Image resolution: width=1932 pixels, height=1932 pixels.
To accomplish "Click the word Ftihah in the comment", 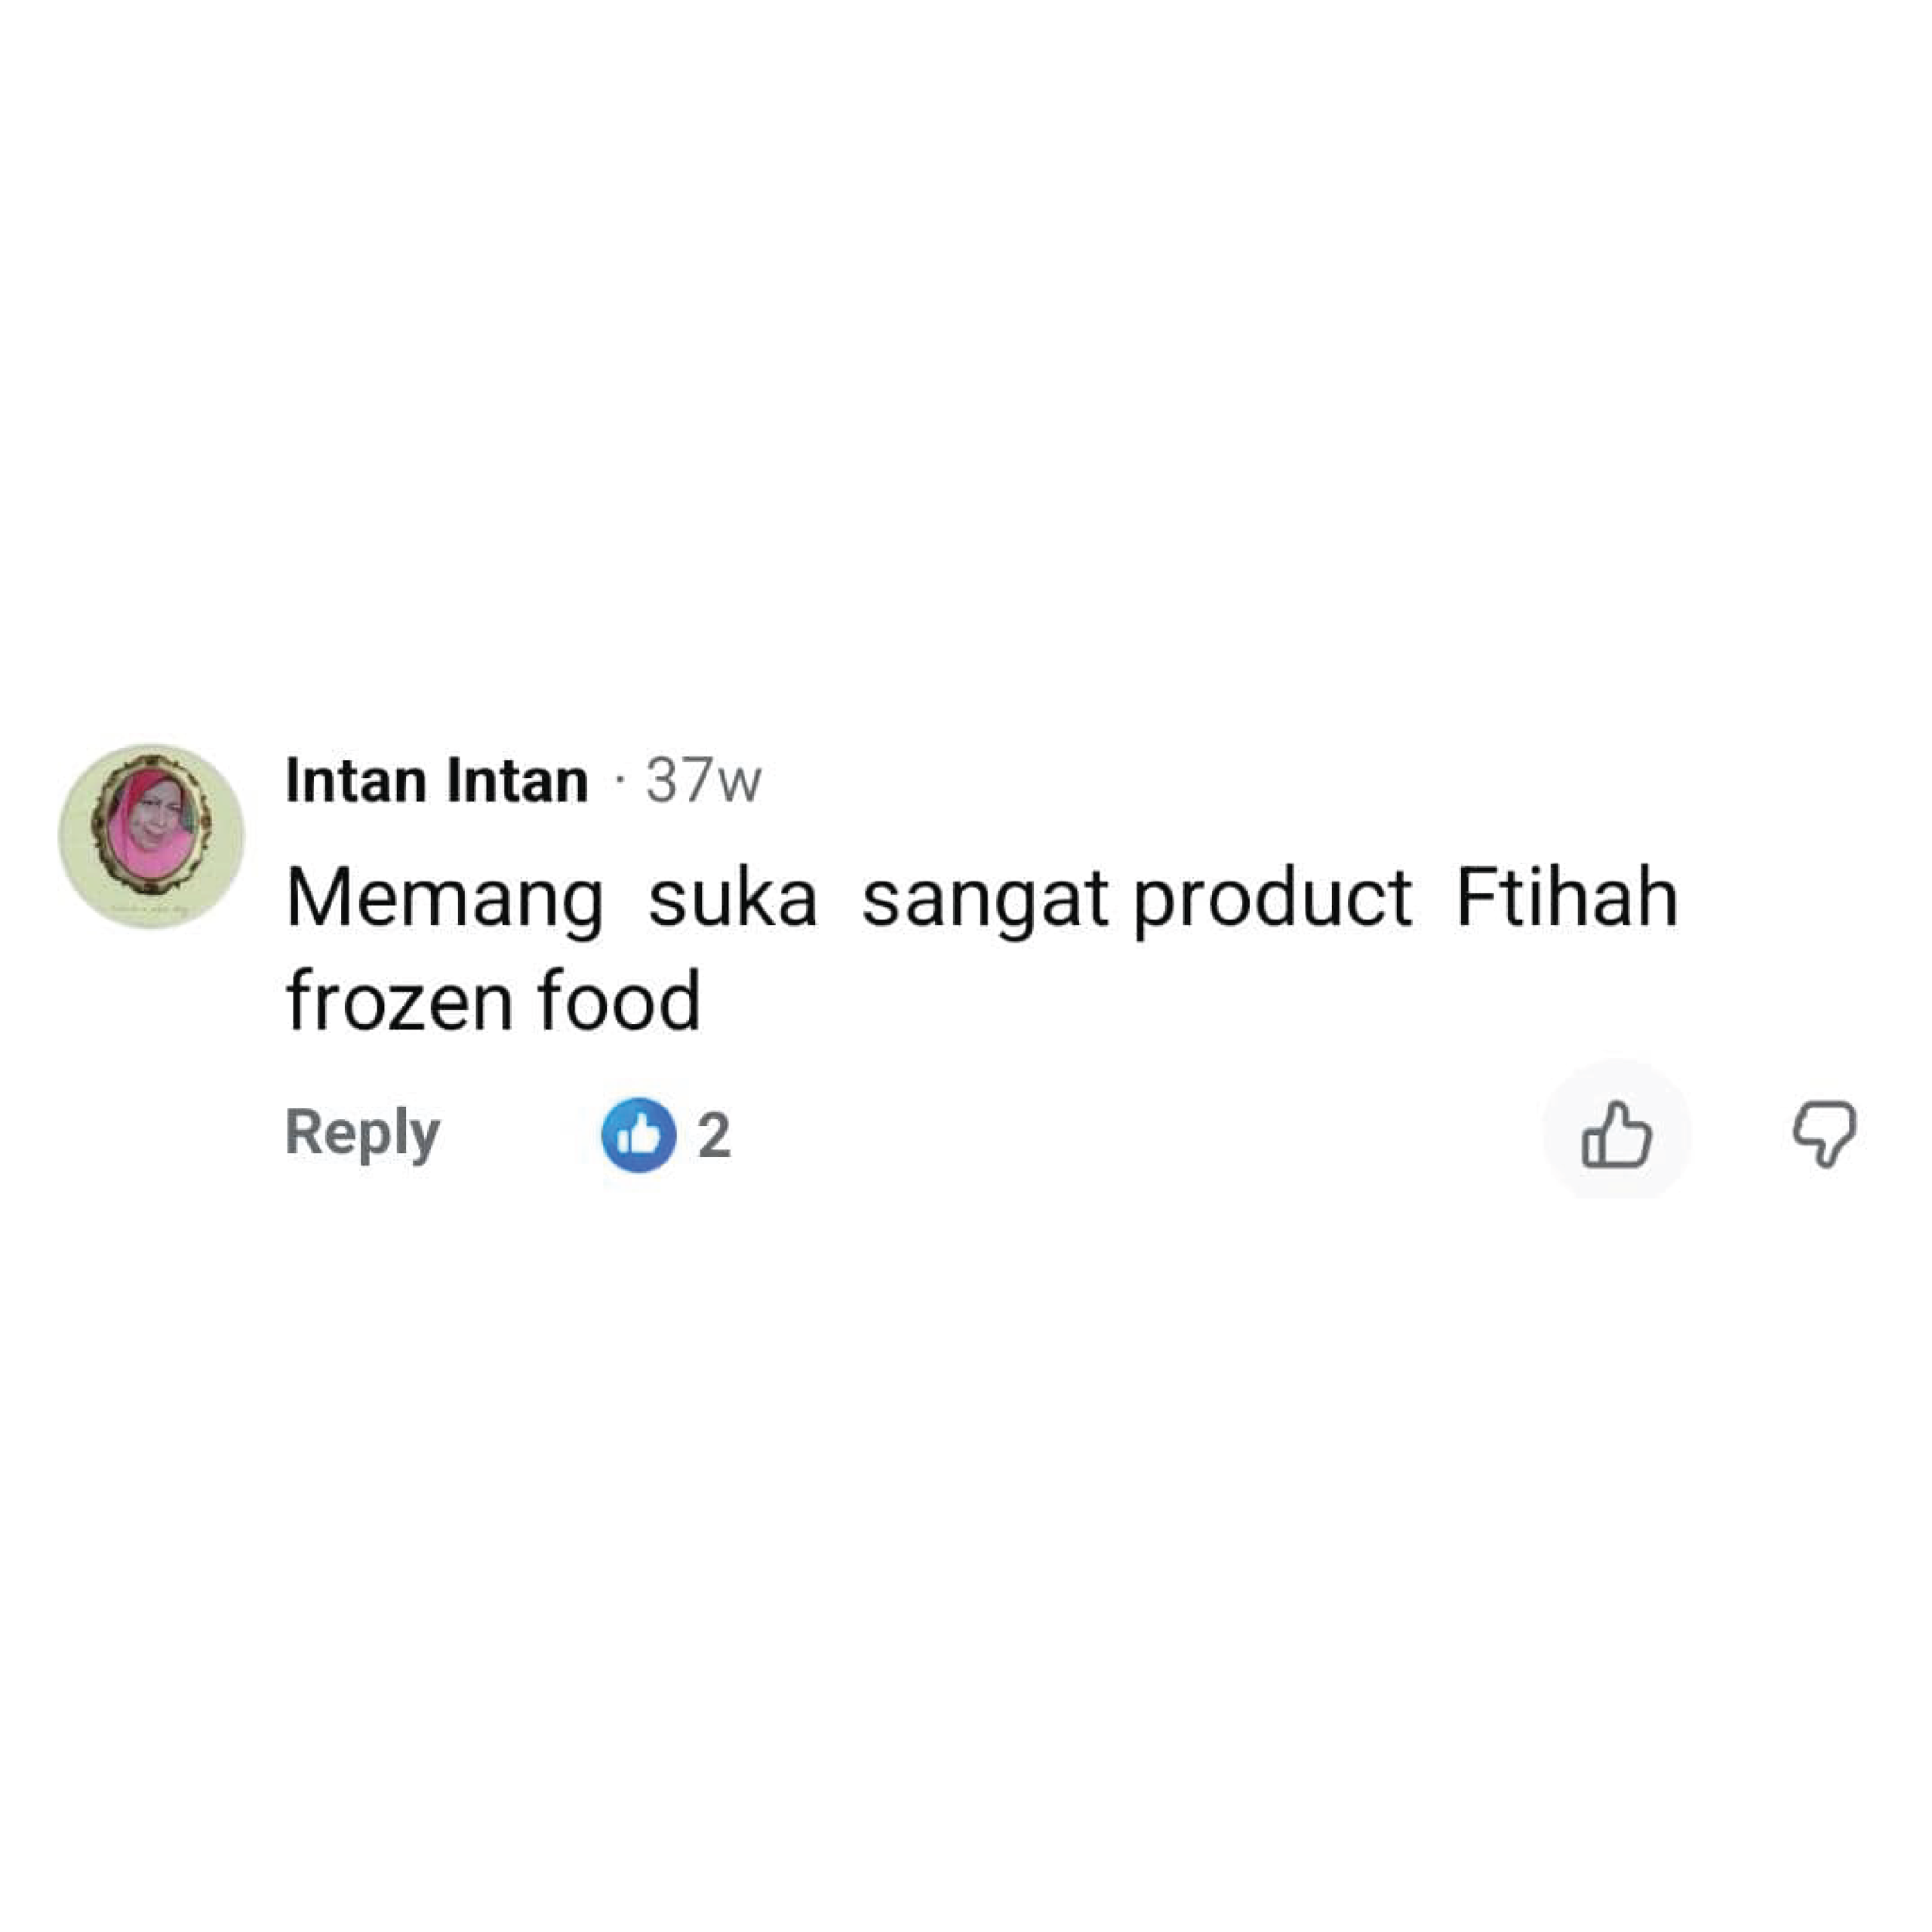I will click(x=1566, y=897).
